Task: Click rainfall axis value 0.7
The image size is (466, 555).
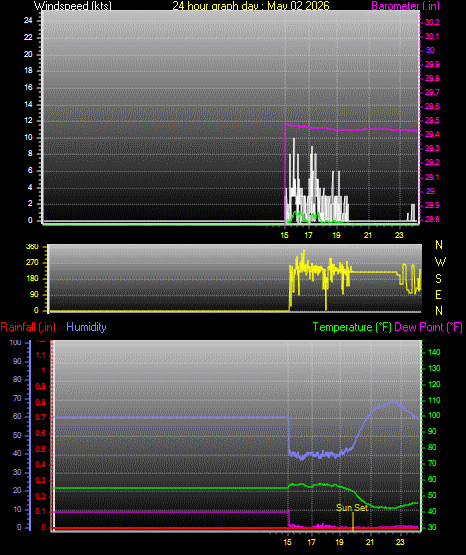Action: tap(41, 417)
